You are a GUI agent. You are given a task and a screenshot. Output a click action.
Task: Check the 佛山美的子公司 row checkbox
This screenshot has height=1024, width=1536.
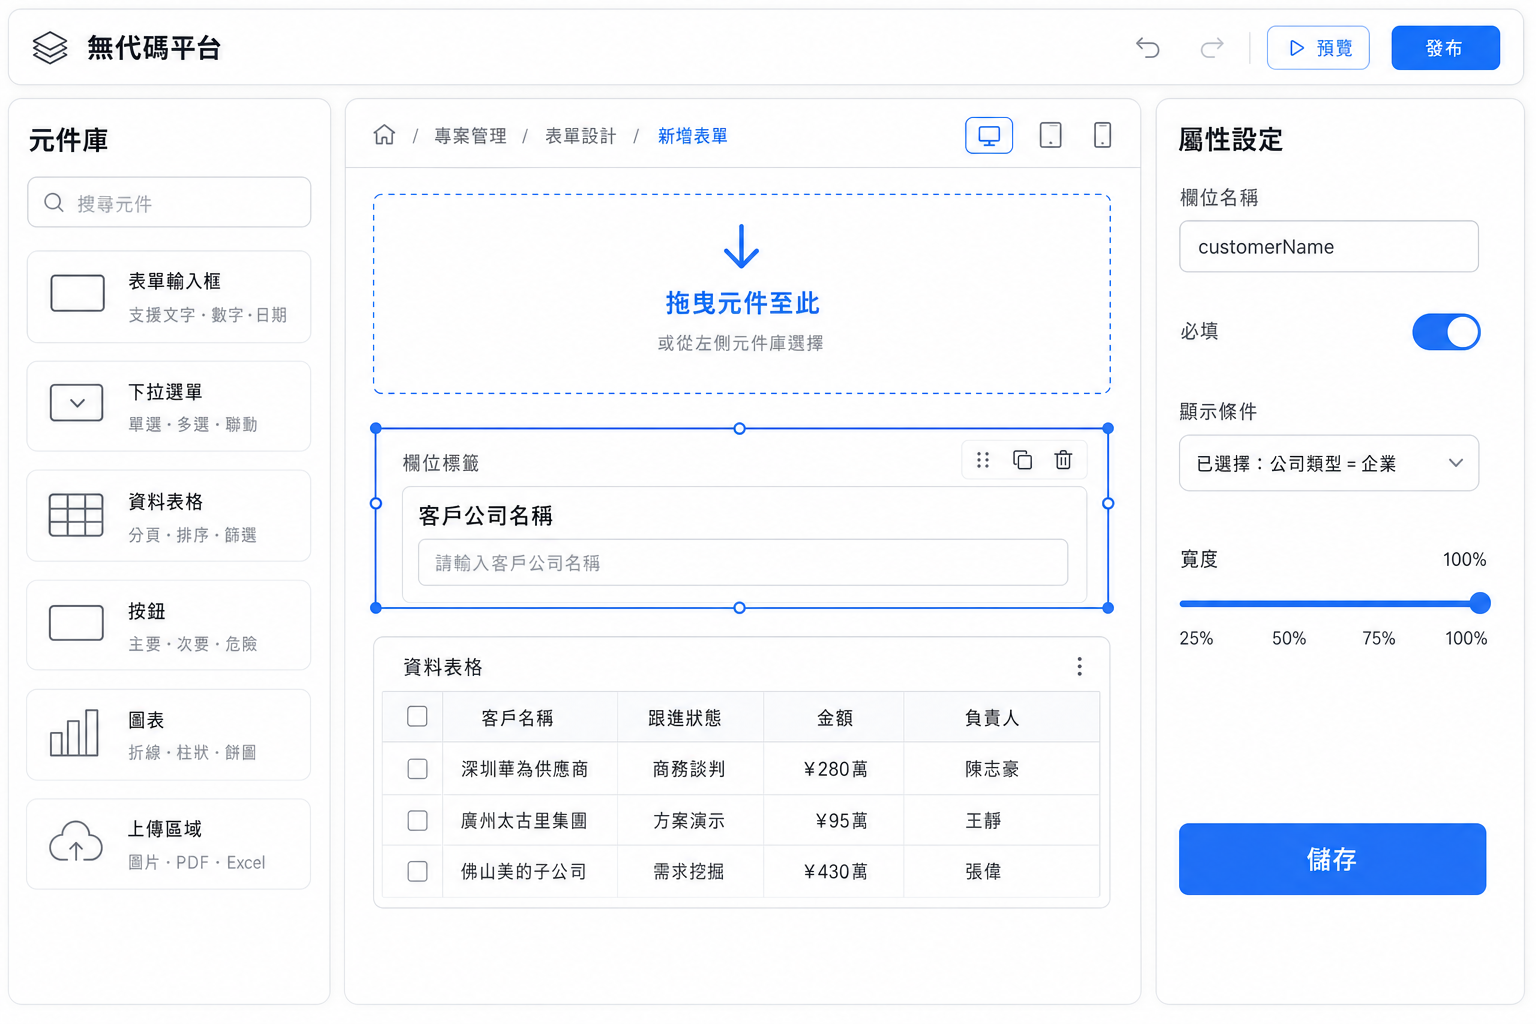pos(418,872)
